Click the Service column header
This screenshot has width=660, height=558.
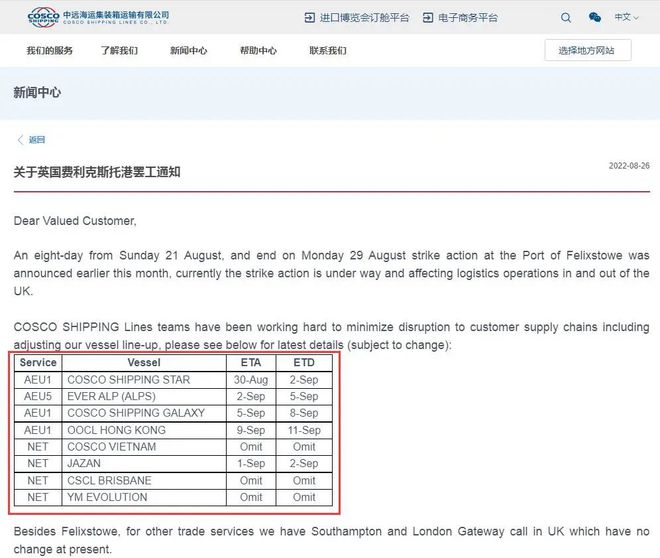point(38,363)
